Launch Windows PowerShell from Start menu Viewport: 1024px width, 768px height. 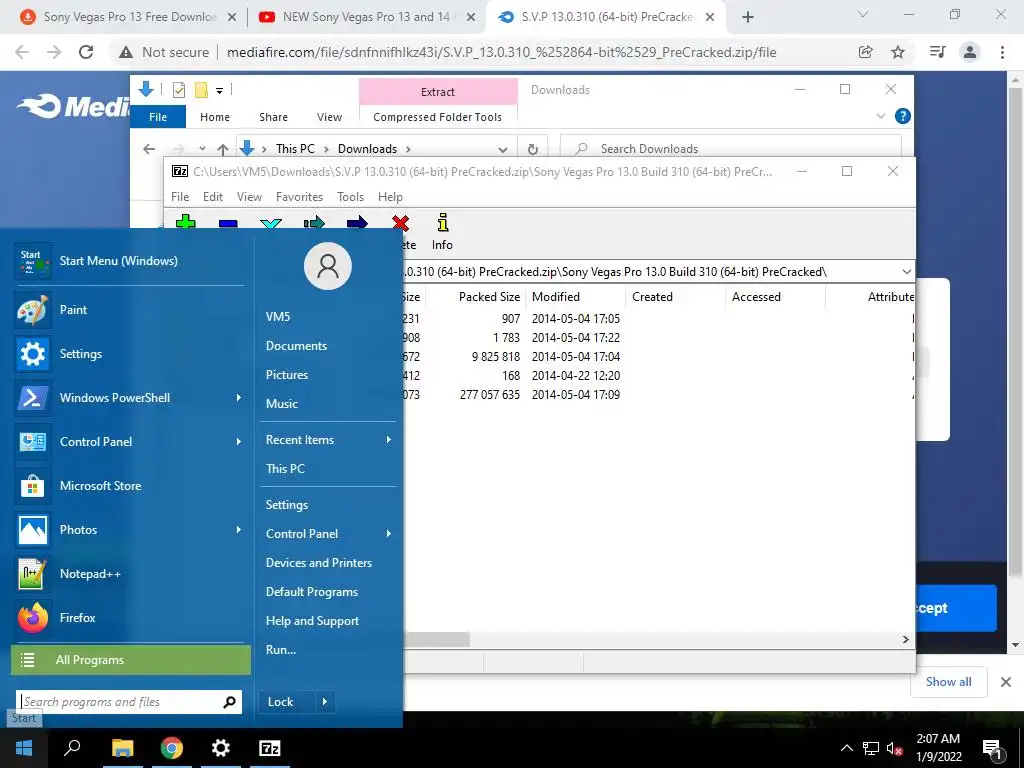(131, 398)
